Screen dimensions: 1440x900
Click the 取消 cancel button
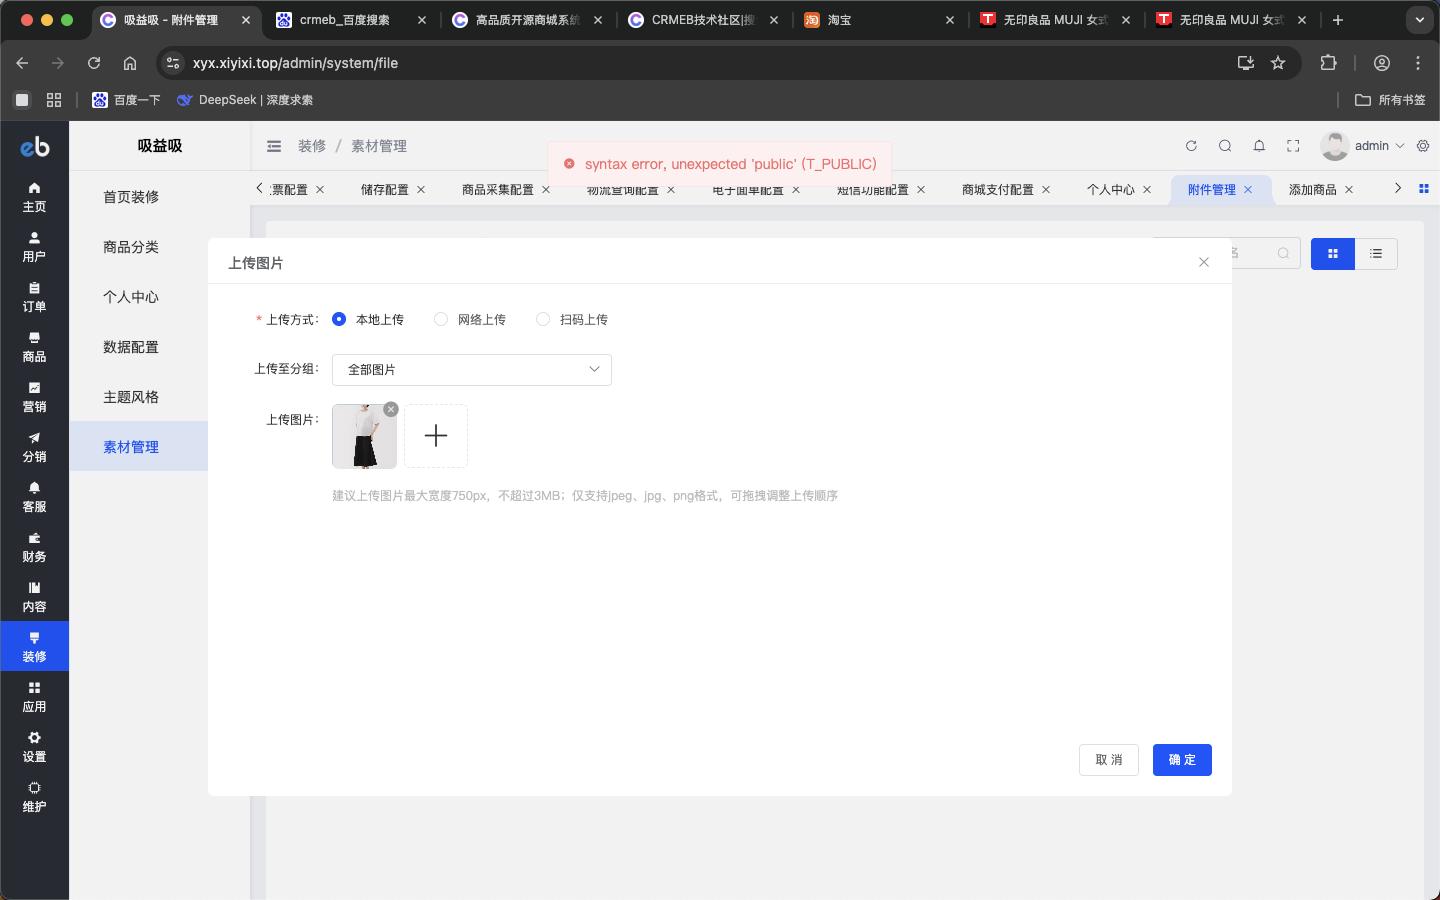(1109, 760)
